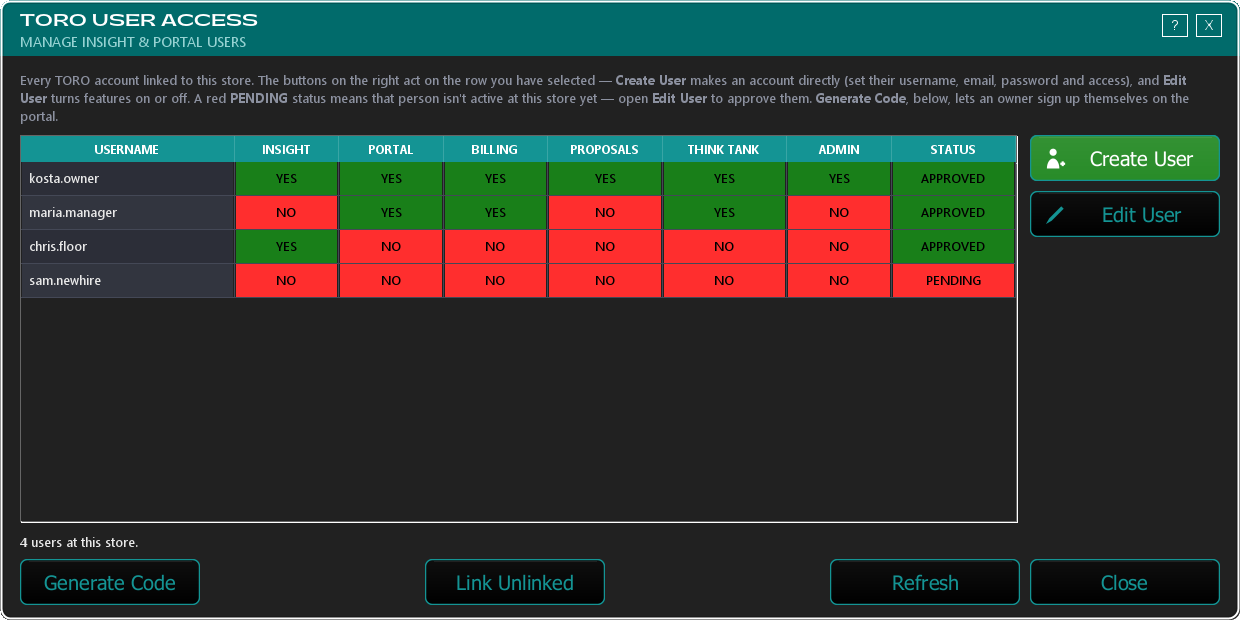Click the INSIGHT column header

coord(286,149)
